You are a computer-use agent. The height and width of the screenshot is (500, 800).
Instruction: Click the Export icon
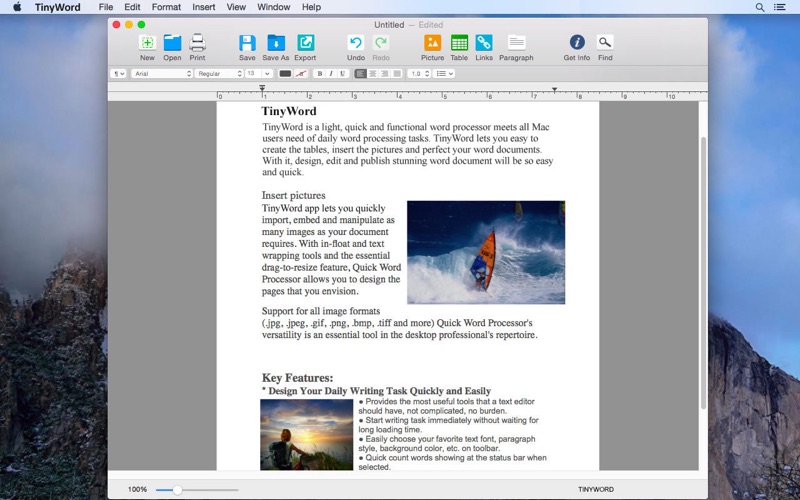[305, 43]
